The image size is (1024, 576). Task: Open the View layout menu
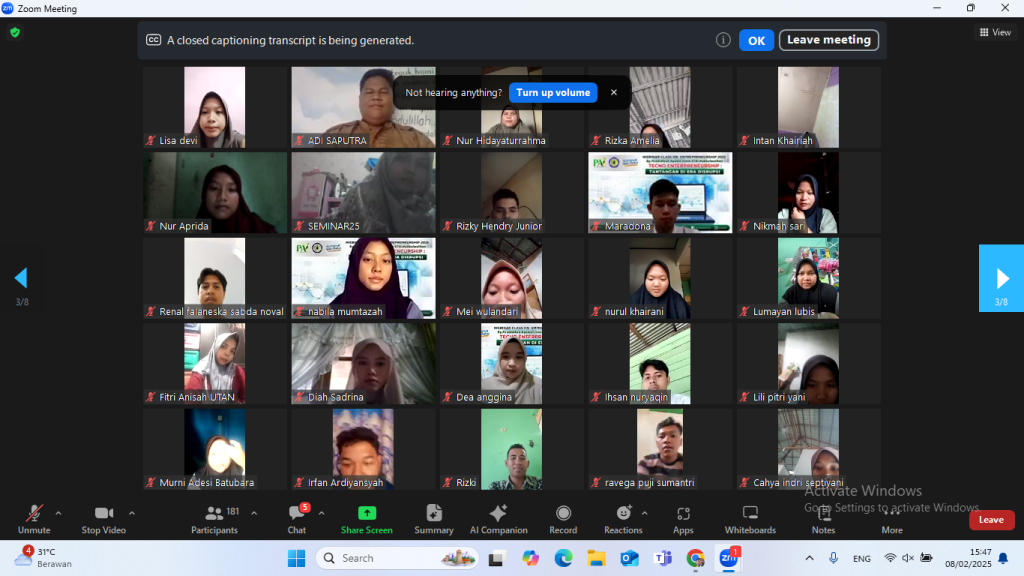(995, 32)
